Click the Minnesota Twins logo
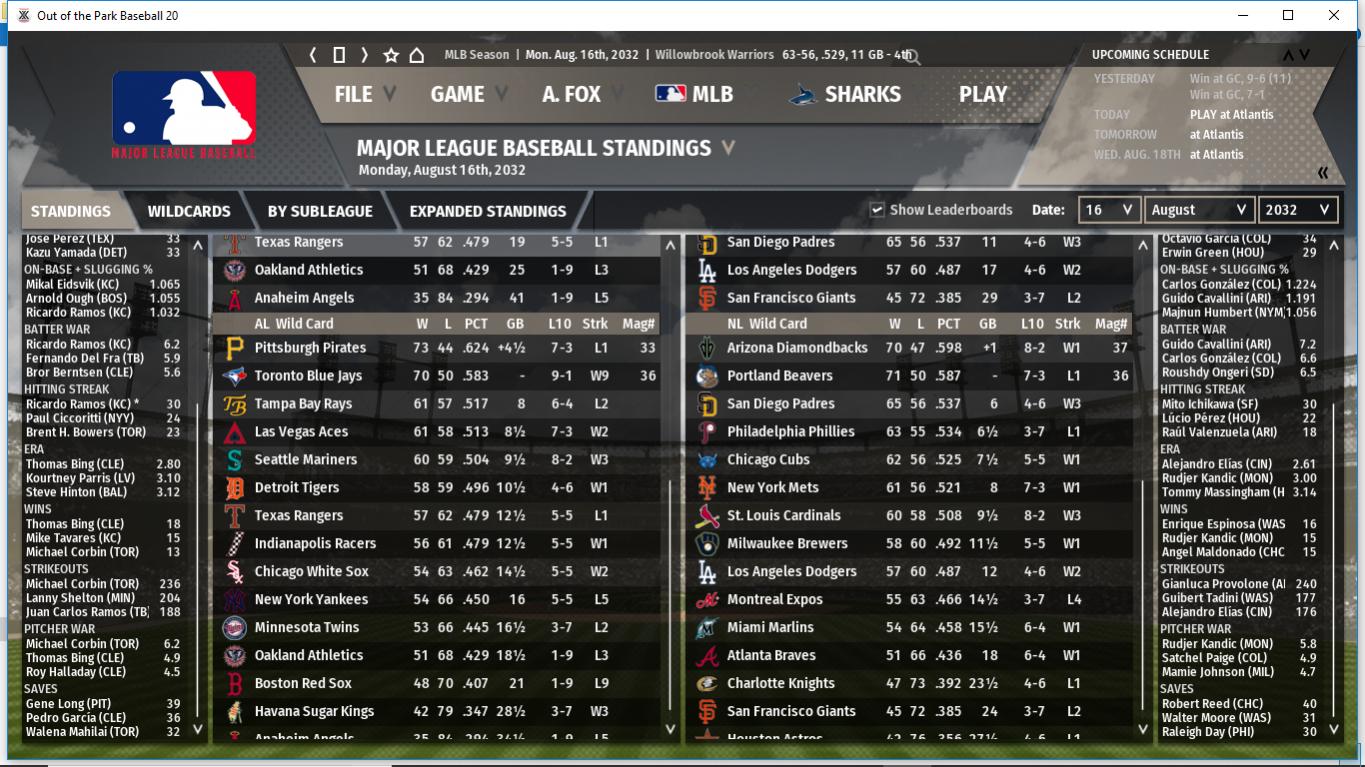This screenshot has width=1365, height=767. click(235, 628)
